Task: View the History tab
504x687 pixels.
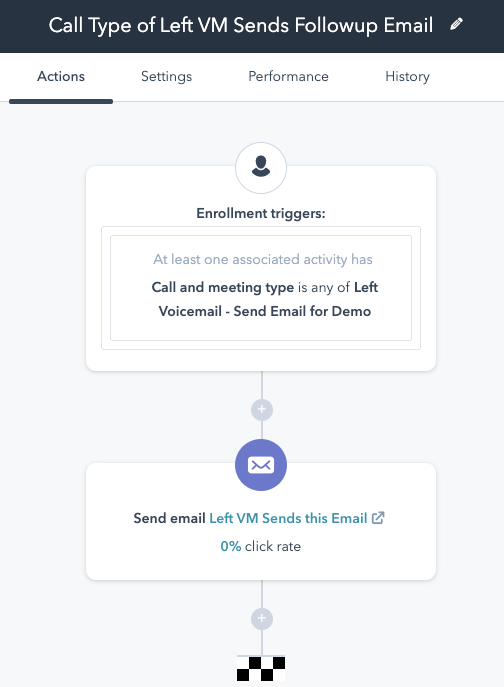Action: 408,76
